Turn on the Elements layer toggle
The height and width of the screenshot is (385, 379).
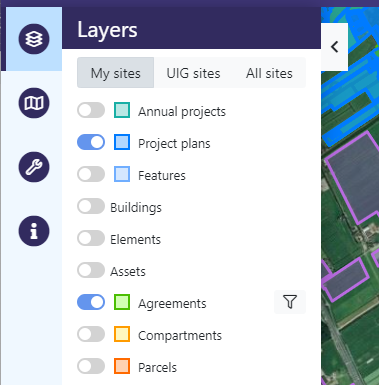(x=91, y=238)
